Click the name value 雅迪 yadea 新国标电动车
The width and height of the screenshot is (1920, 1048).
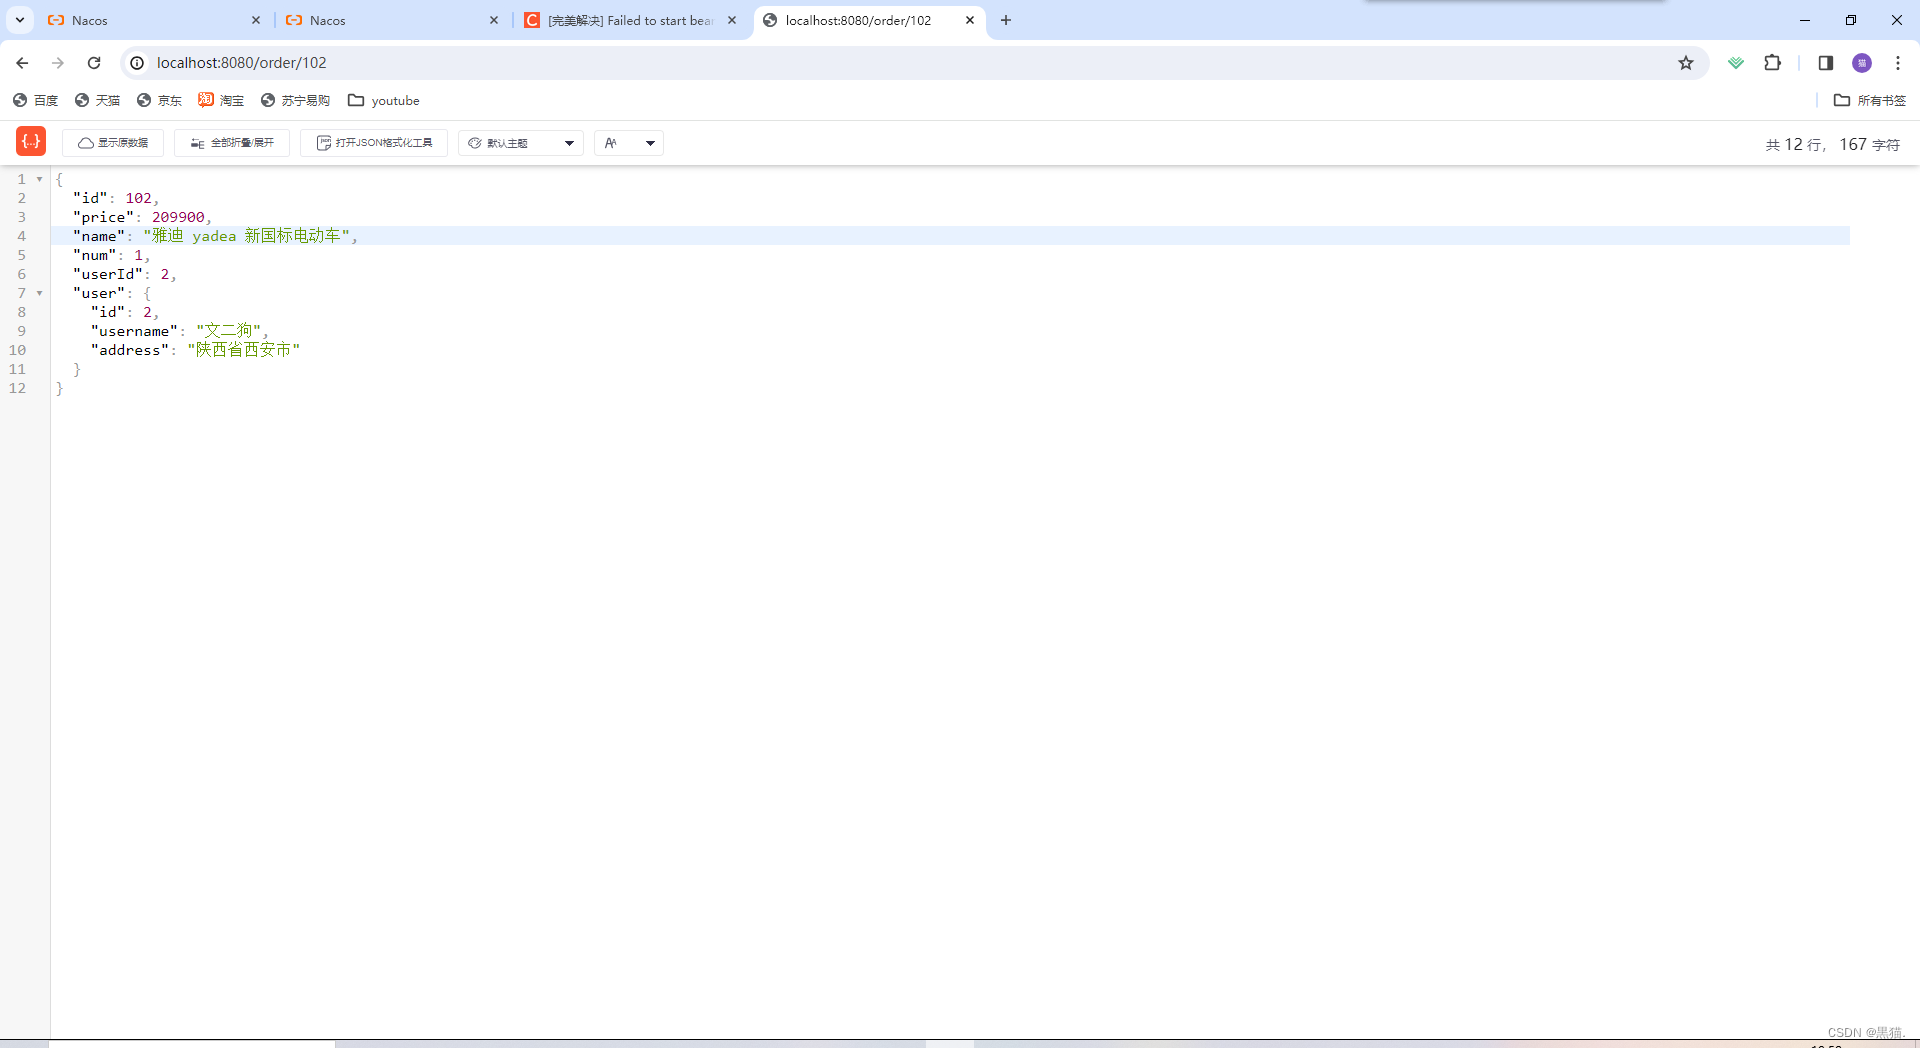(247, 236)
